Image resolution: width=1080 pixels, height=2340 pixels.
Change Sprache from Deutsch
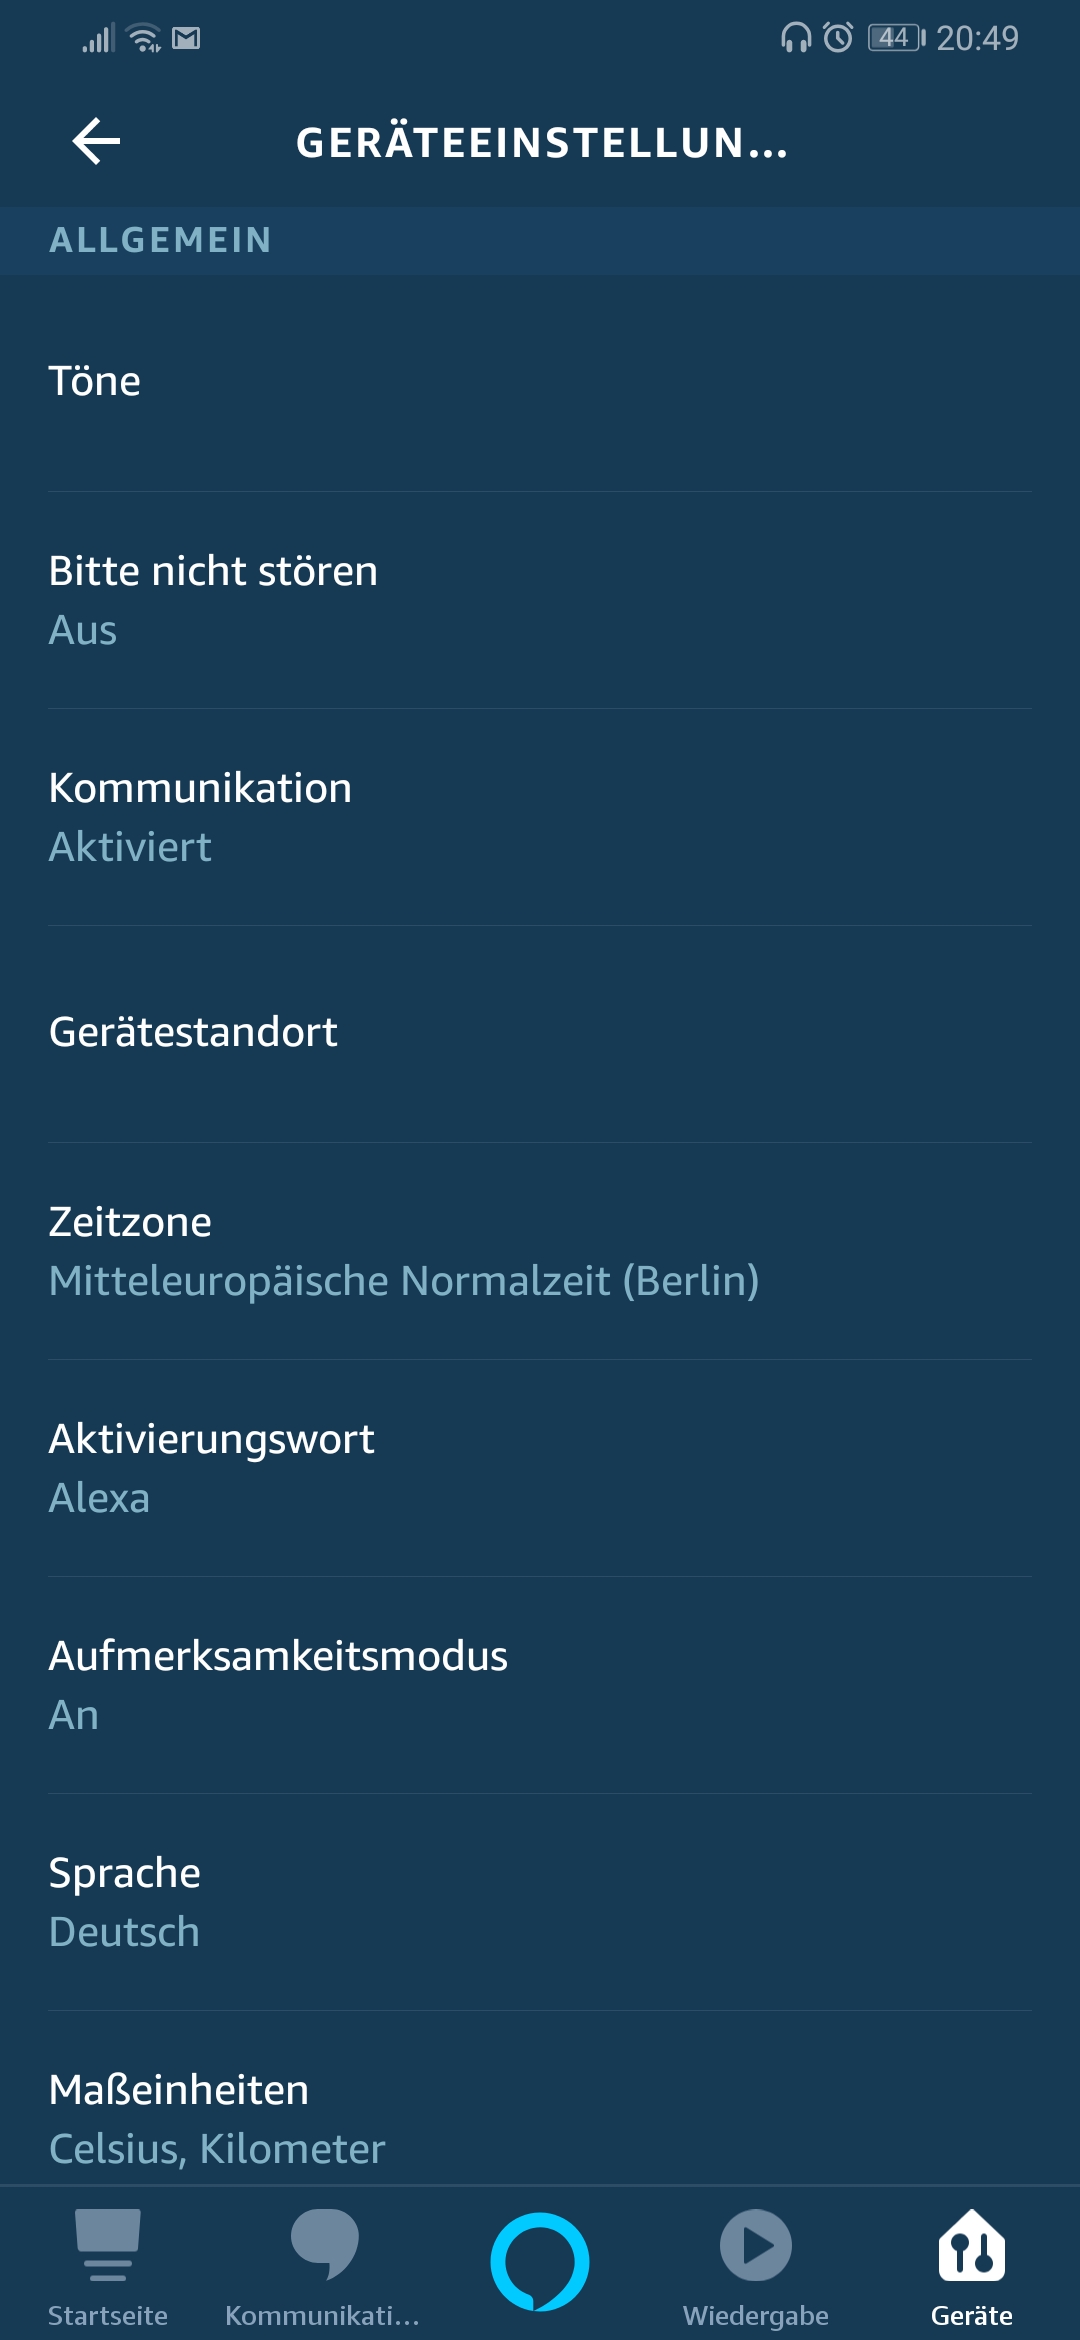[x=540, y=1902]
